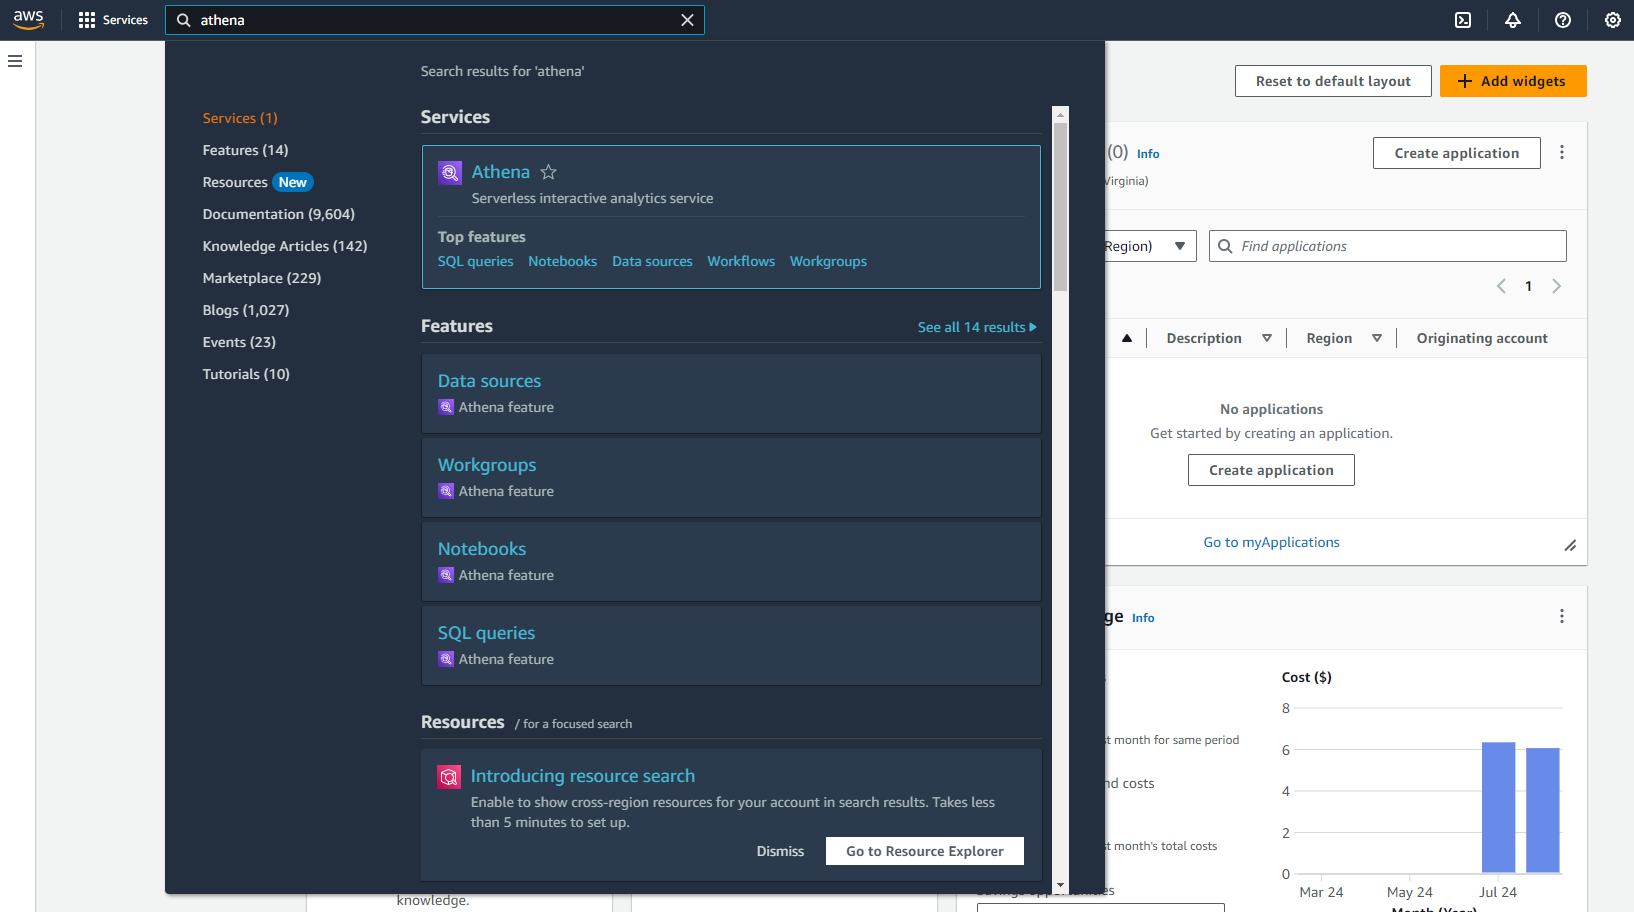The width and height of the screenshot is (1634, 912).
Task: Open the SQL queries feature card
Action: (x=731, y=645)
